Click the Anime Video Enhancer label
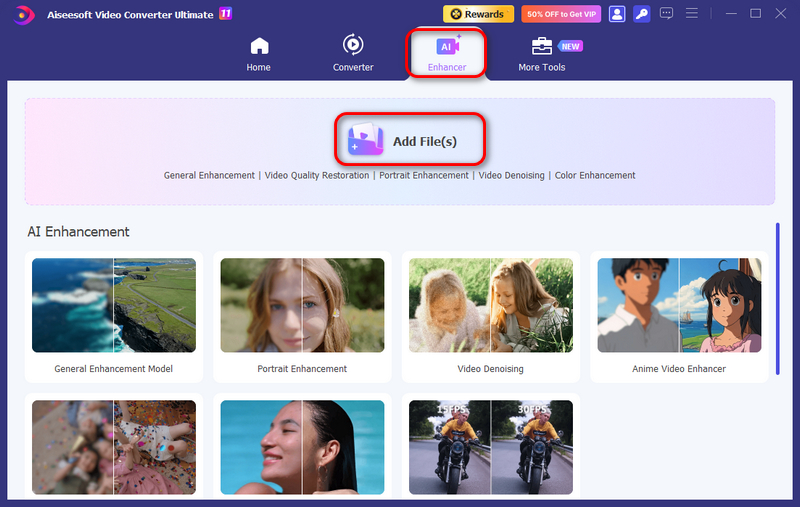This screenshot has height=507, width=800. click(x=679, y=369)
